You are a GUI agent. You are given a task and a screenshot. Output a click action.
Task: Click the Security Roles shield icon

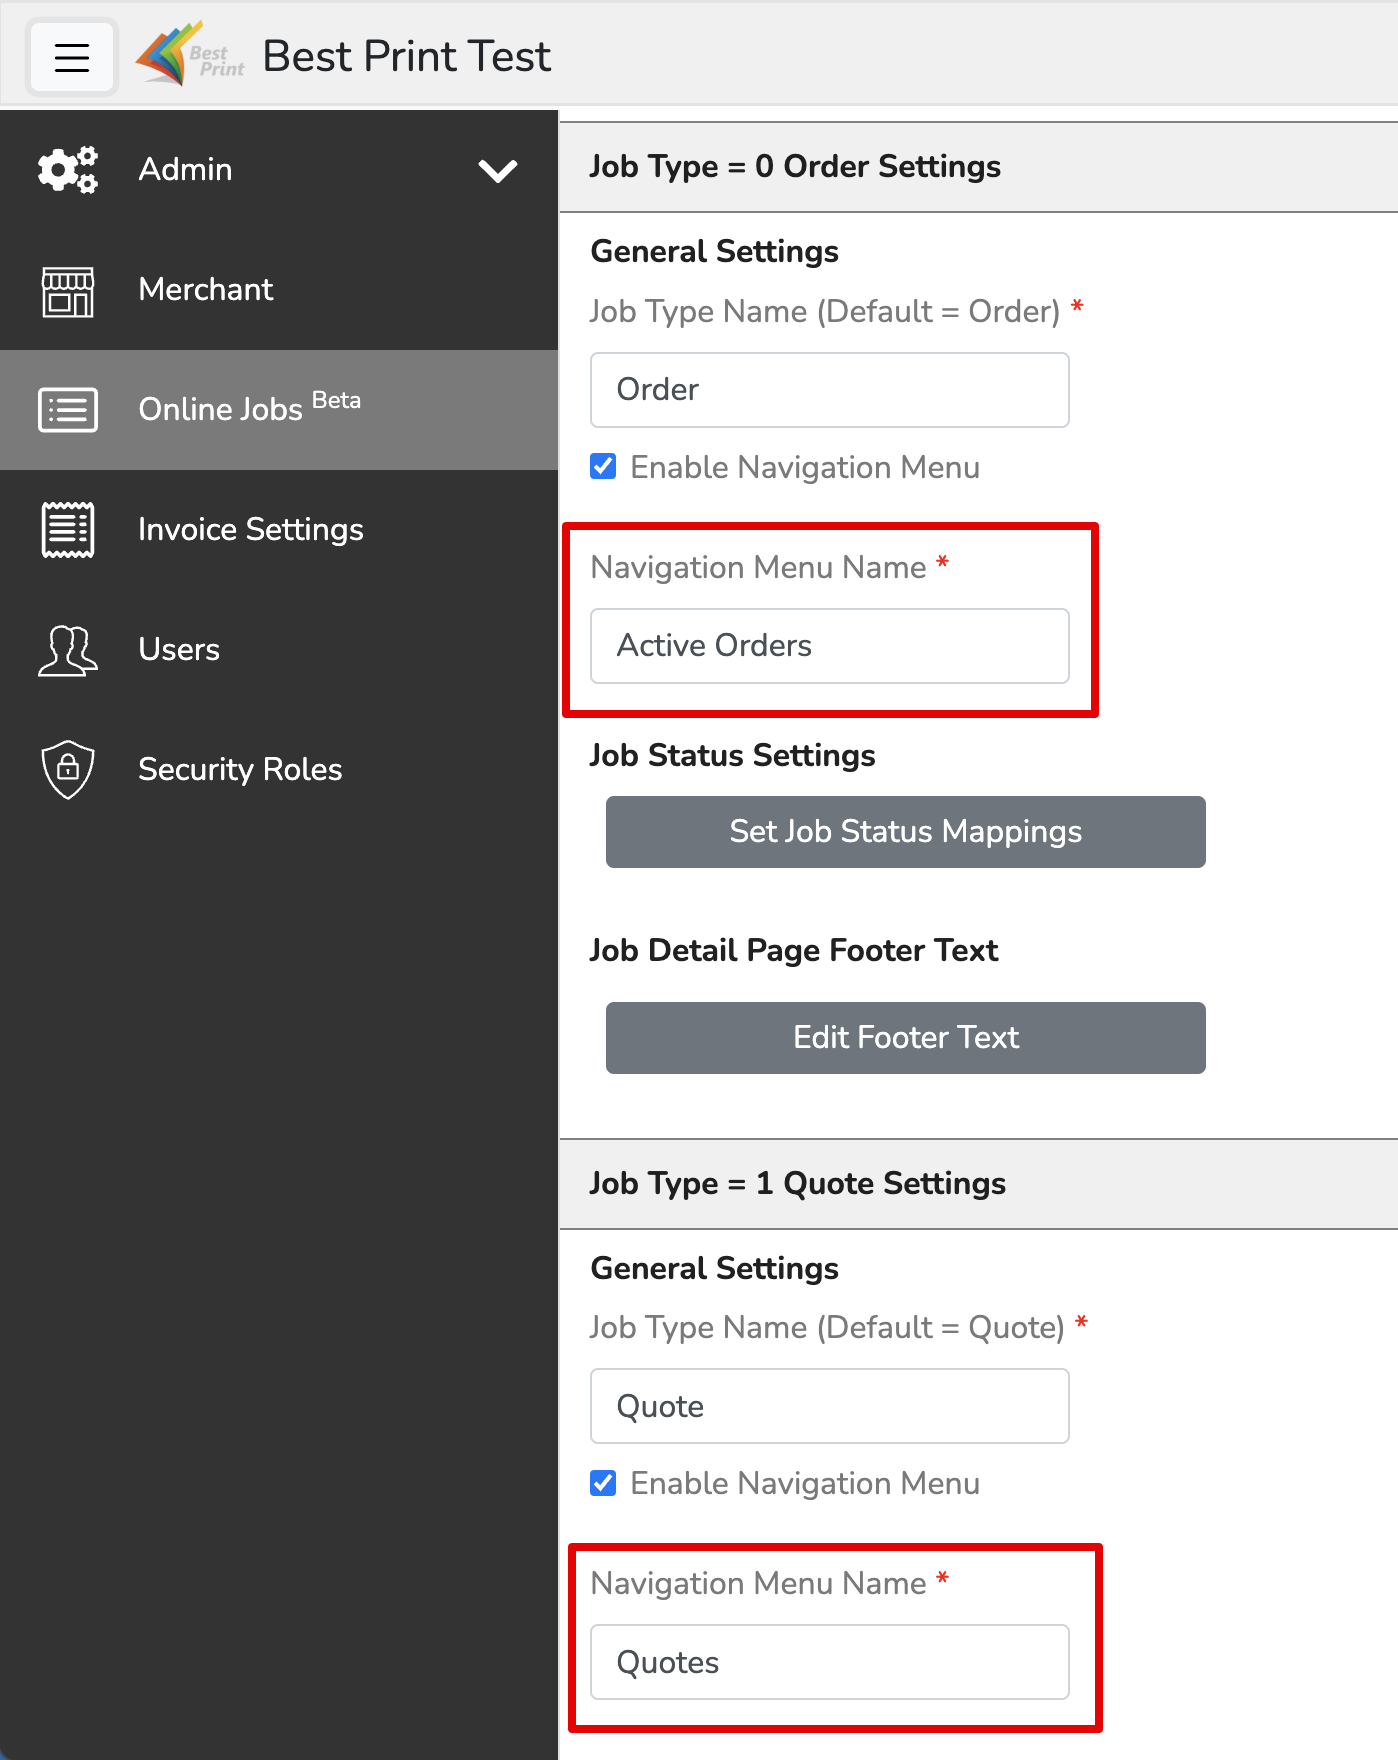68,769
